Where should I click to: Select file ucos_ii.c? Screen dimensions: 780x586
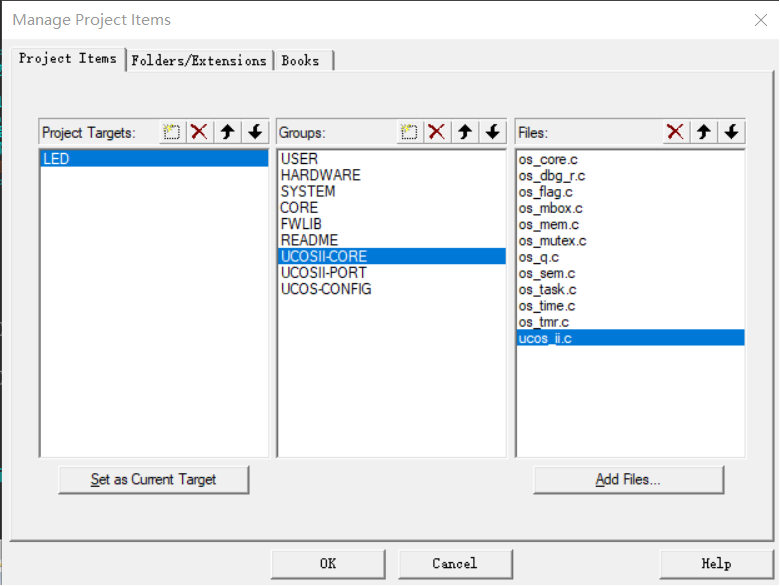pyautogui.click(x=630, y=338)
